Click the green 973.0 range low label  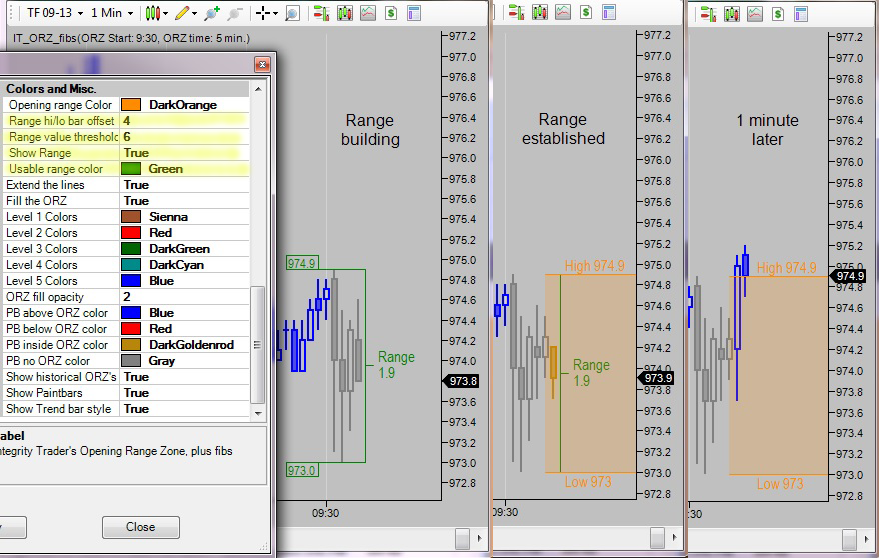point(302,470)
